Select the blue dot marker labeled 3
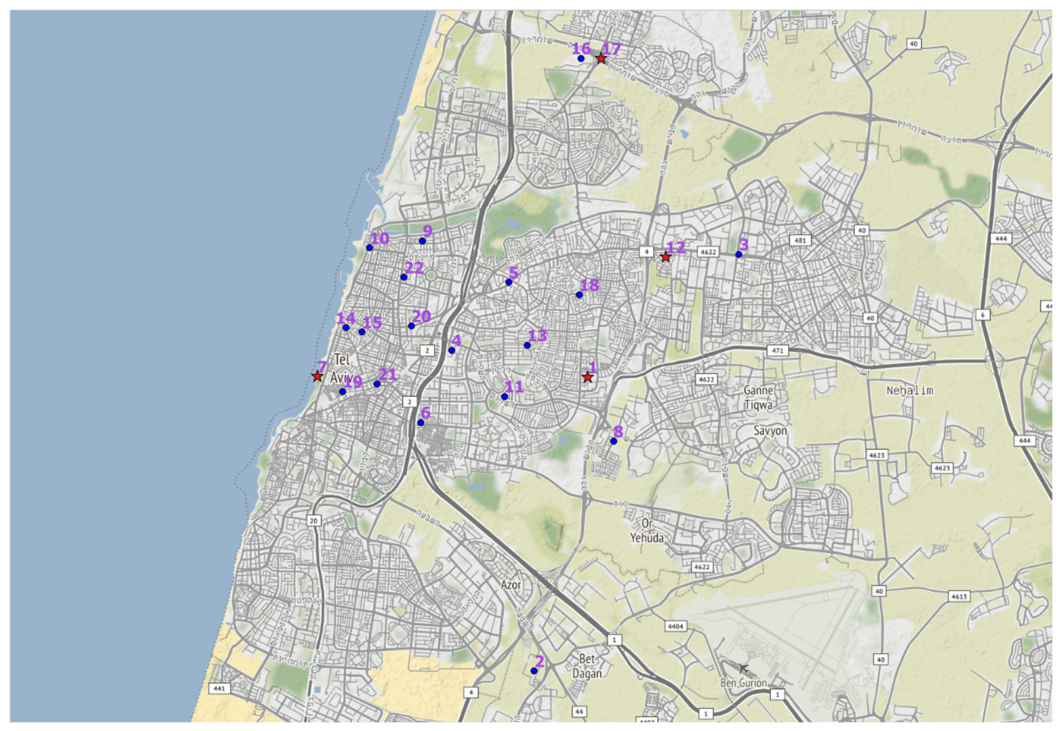The image size is (1061, 731). click(739, 254)
